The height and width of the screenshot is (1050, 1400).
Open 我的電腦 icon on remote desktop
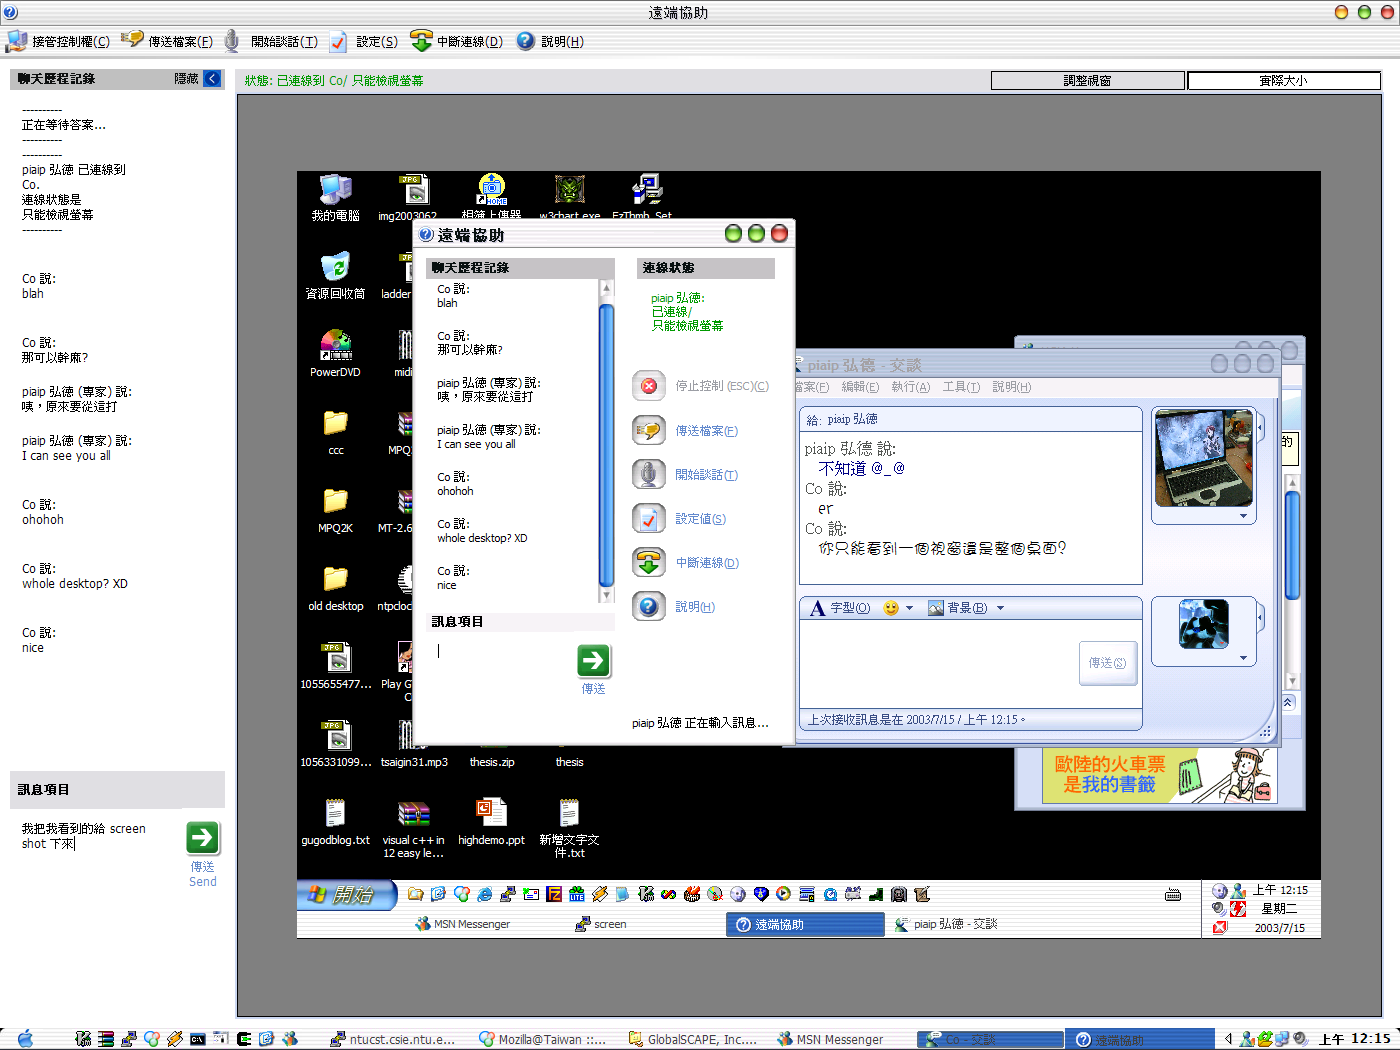335,197
